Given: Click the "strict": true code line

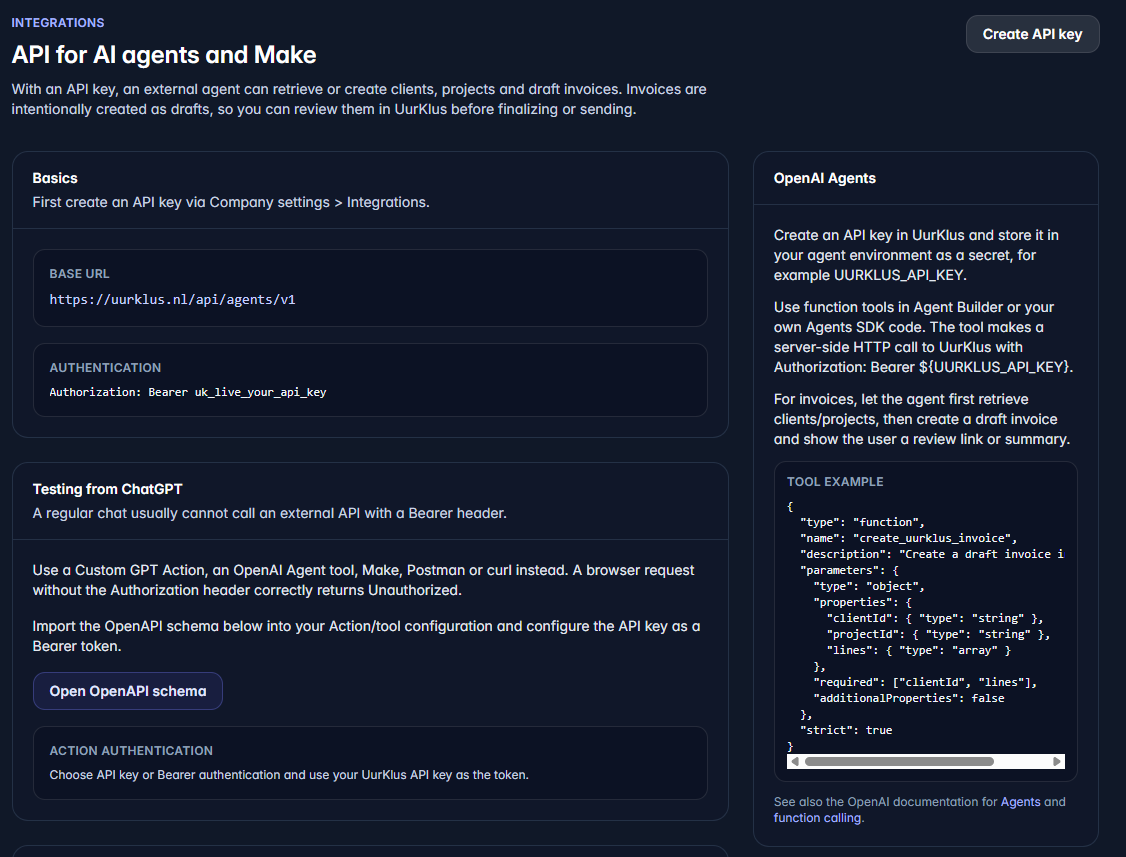Looking at the screenshot, I should point(846,730).
